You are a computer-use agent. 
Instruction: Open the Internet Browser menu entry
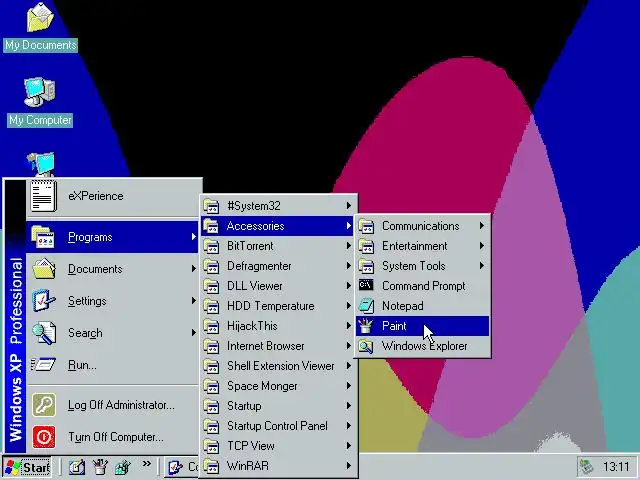(x=278, y=346)
